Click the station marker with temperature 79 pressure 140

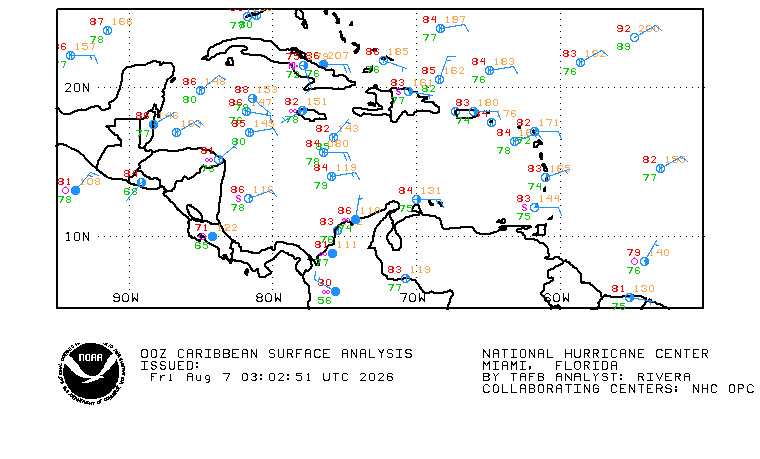point(644,262)
